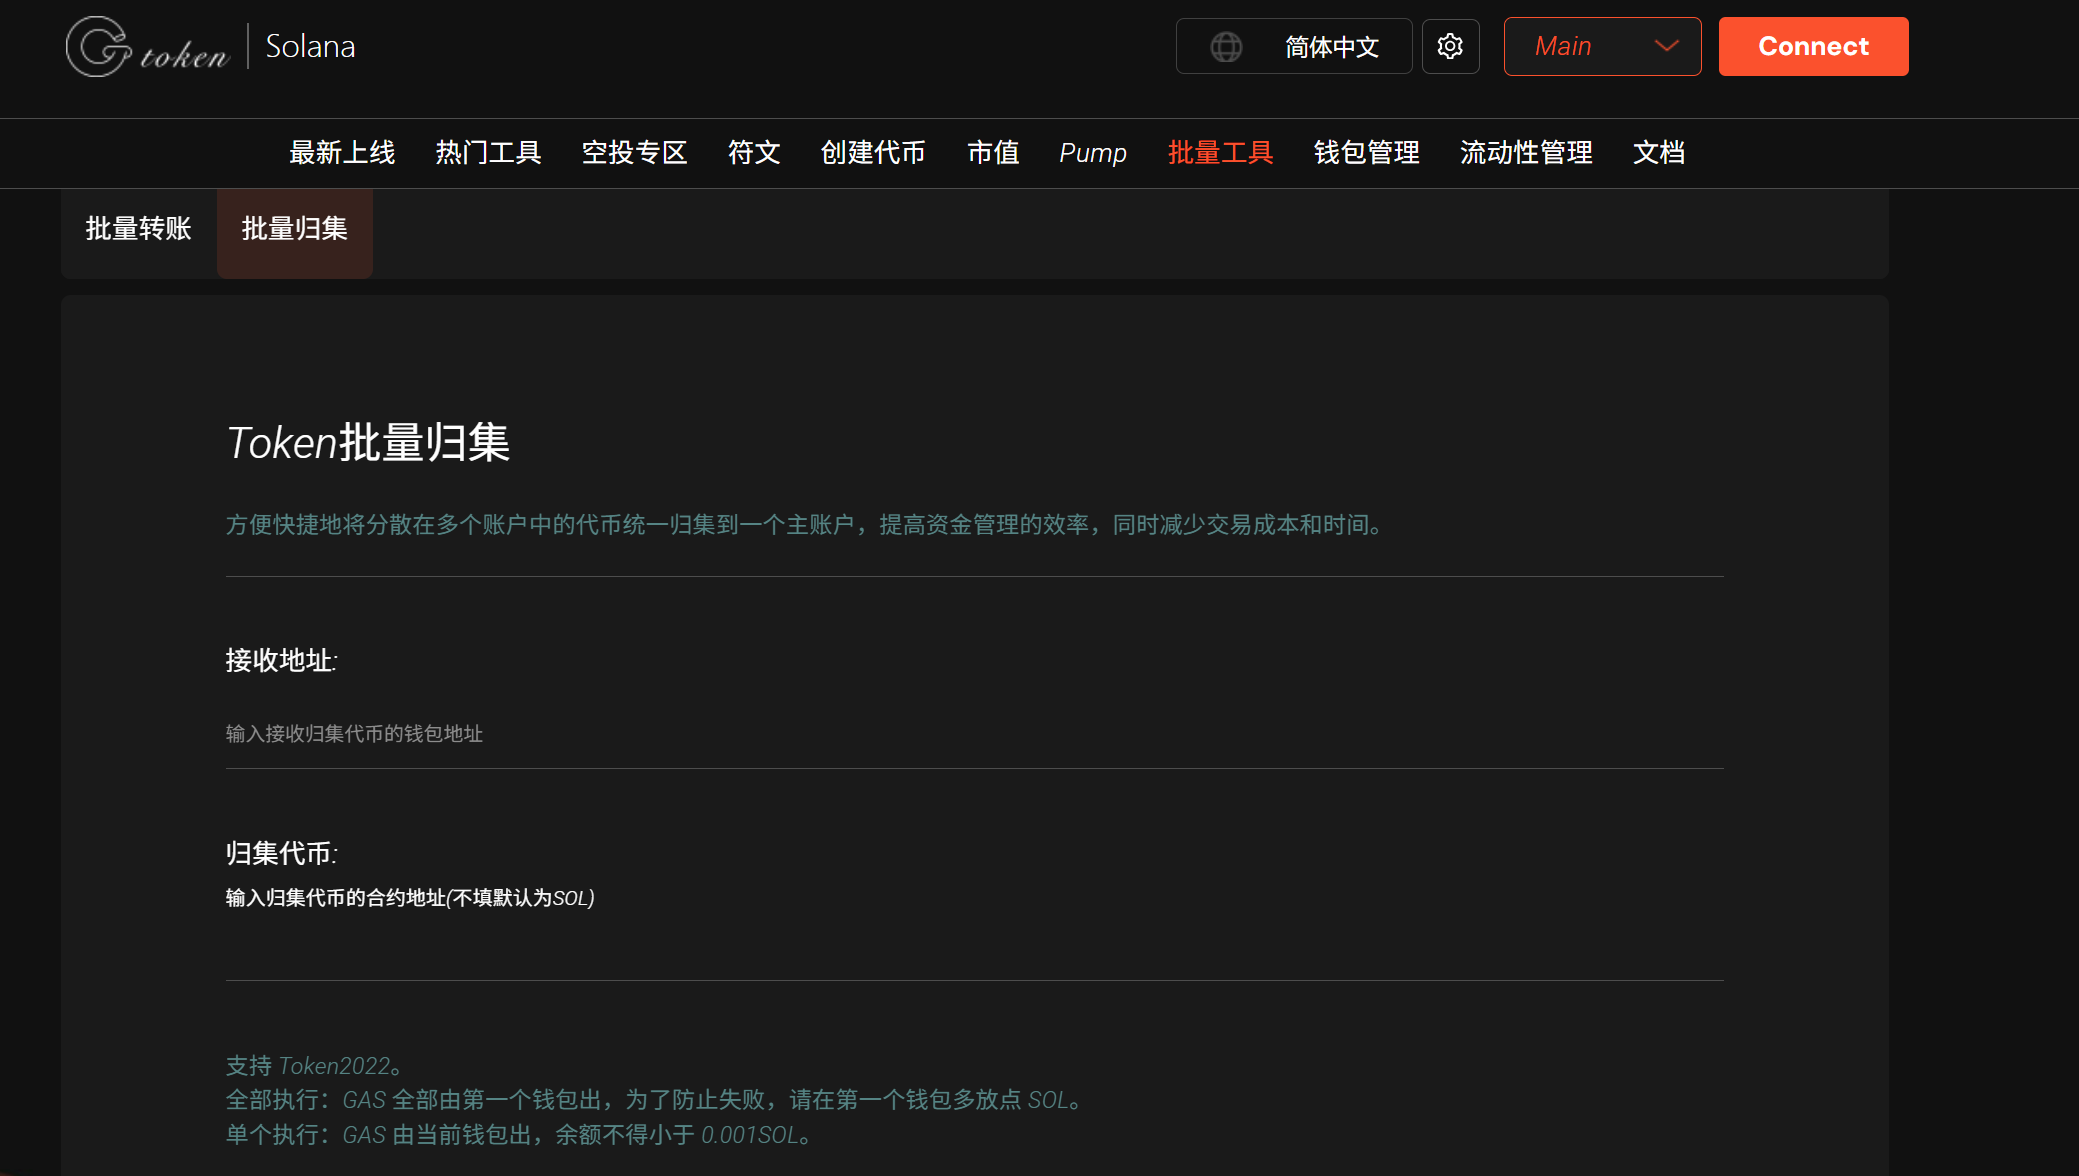Switch to the 批量转账 tab
This screenshot has height=1176, width=2079.
click(138, 229)
